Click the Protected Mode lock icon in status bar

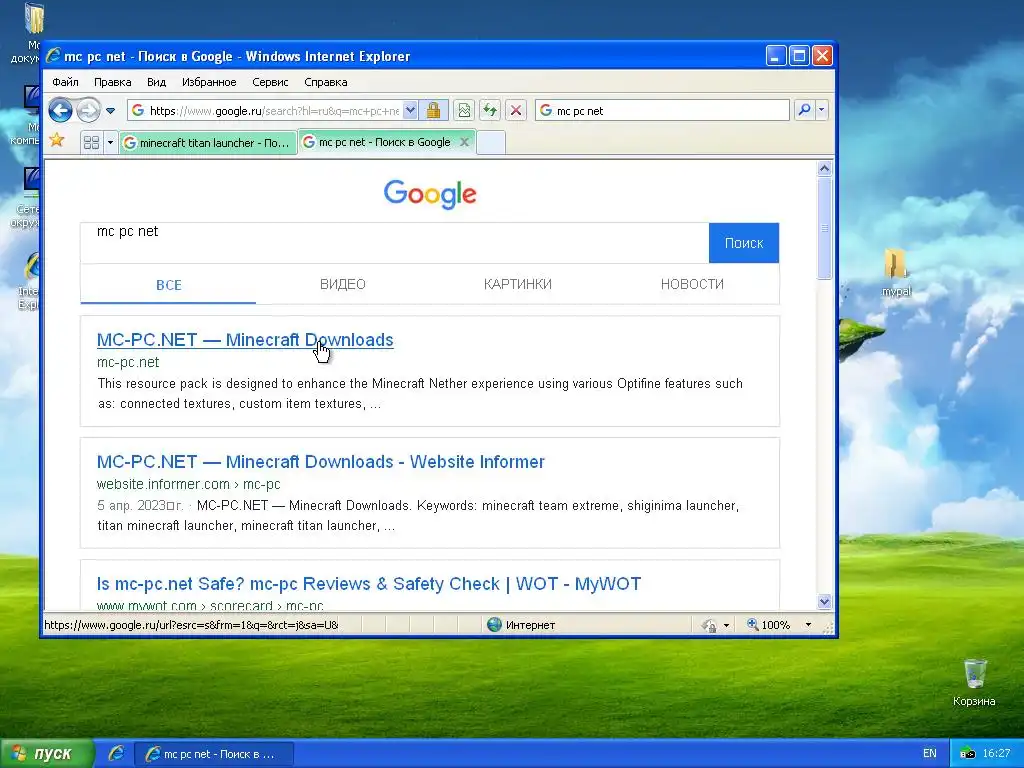pos(709,625)
